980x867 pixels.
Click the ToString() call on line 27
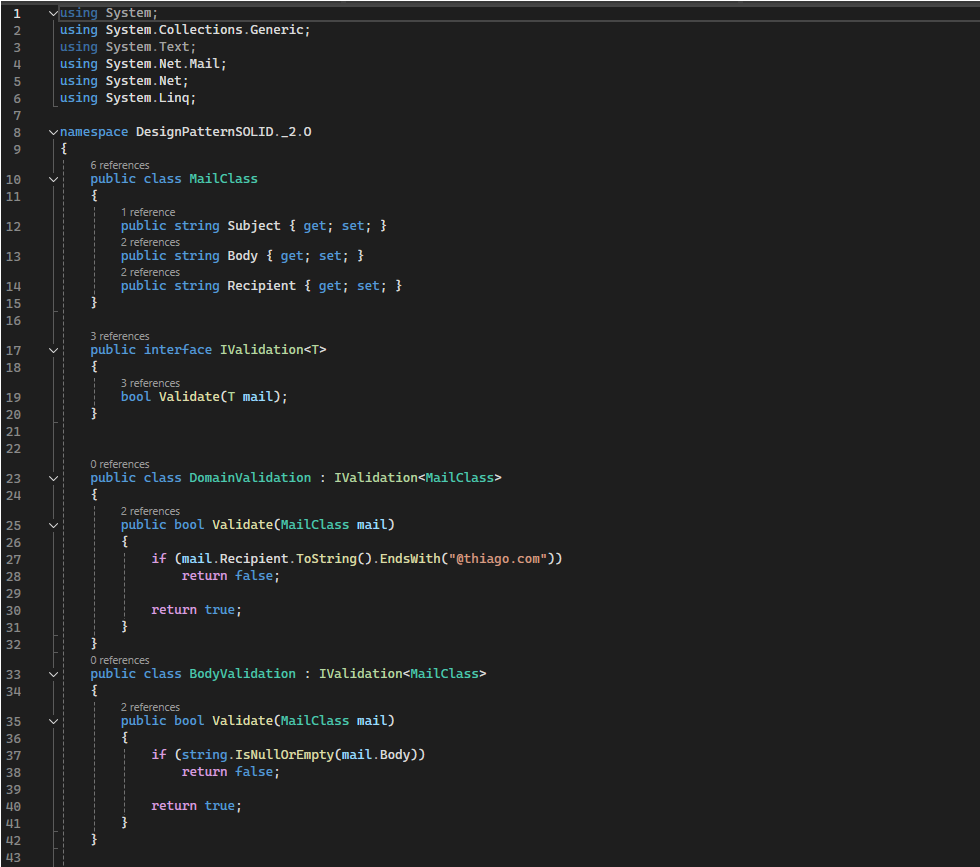click(x=334, y=559)
